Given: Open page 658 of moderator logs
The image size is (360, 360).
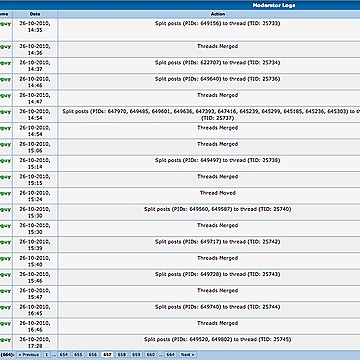Looking at the screenshot, I should 122,355.
